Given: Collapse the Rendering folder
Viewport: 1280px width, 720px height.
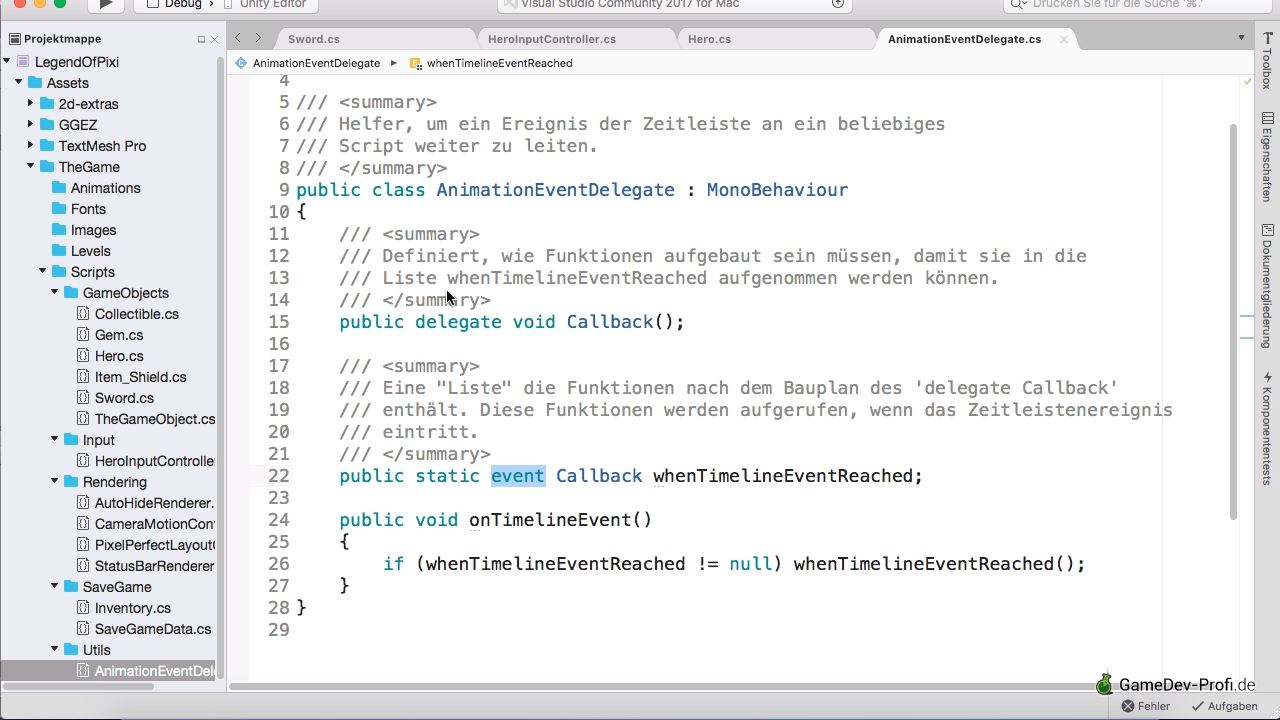Looking at the screenshot, I should pos(54,482).
